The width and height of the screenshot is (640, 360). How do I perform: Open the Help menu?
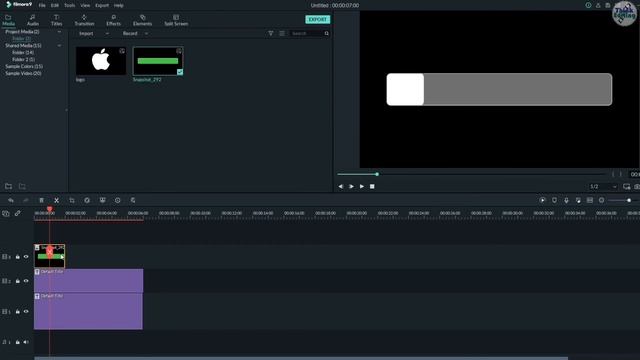coord(119,5)
